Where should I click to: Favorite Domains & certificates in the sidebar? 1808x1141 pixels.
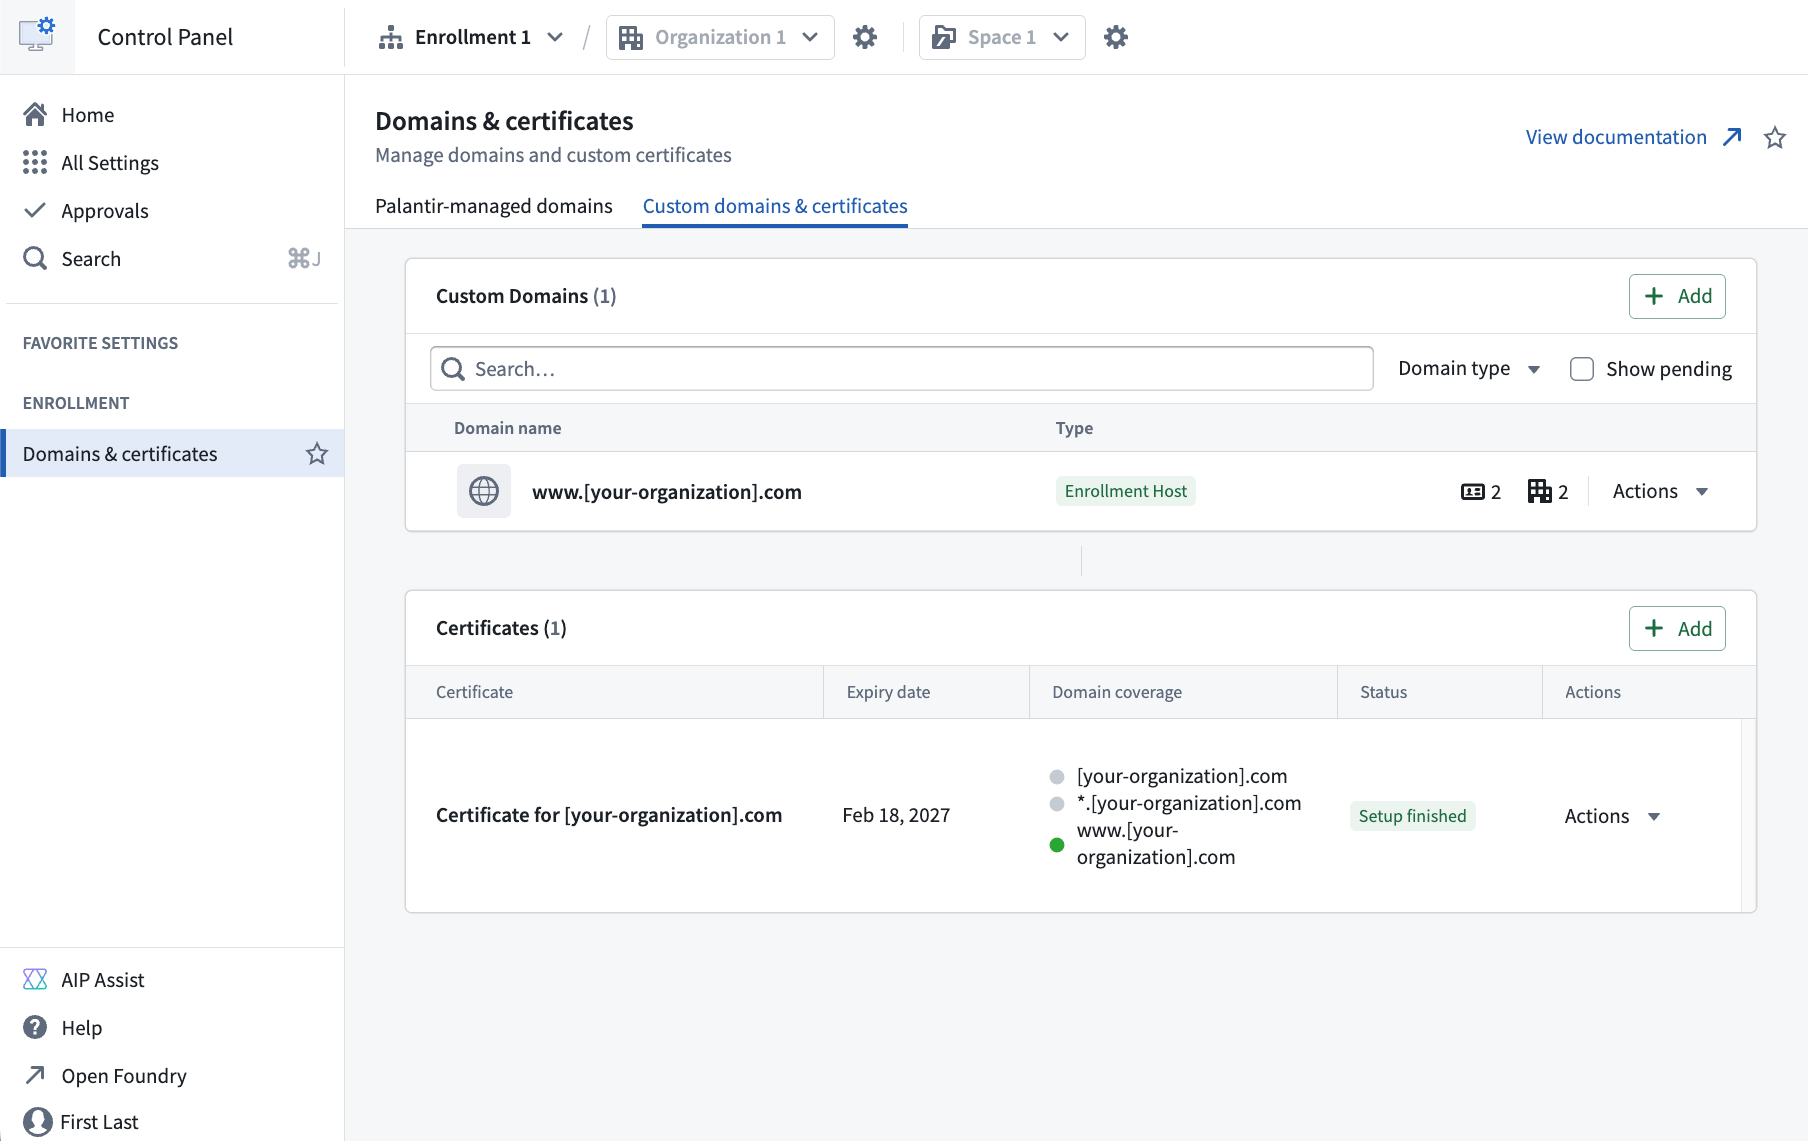click(317, 454)
